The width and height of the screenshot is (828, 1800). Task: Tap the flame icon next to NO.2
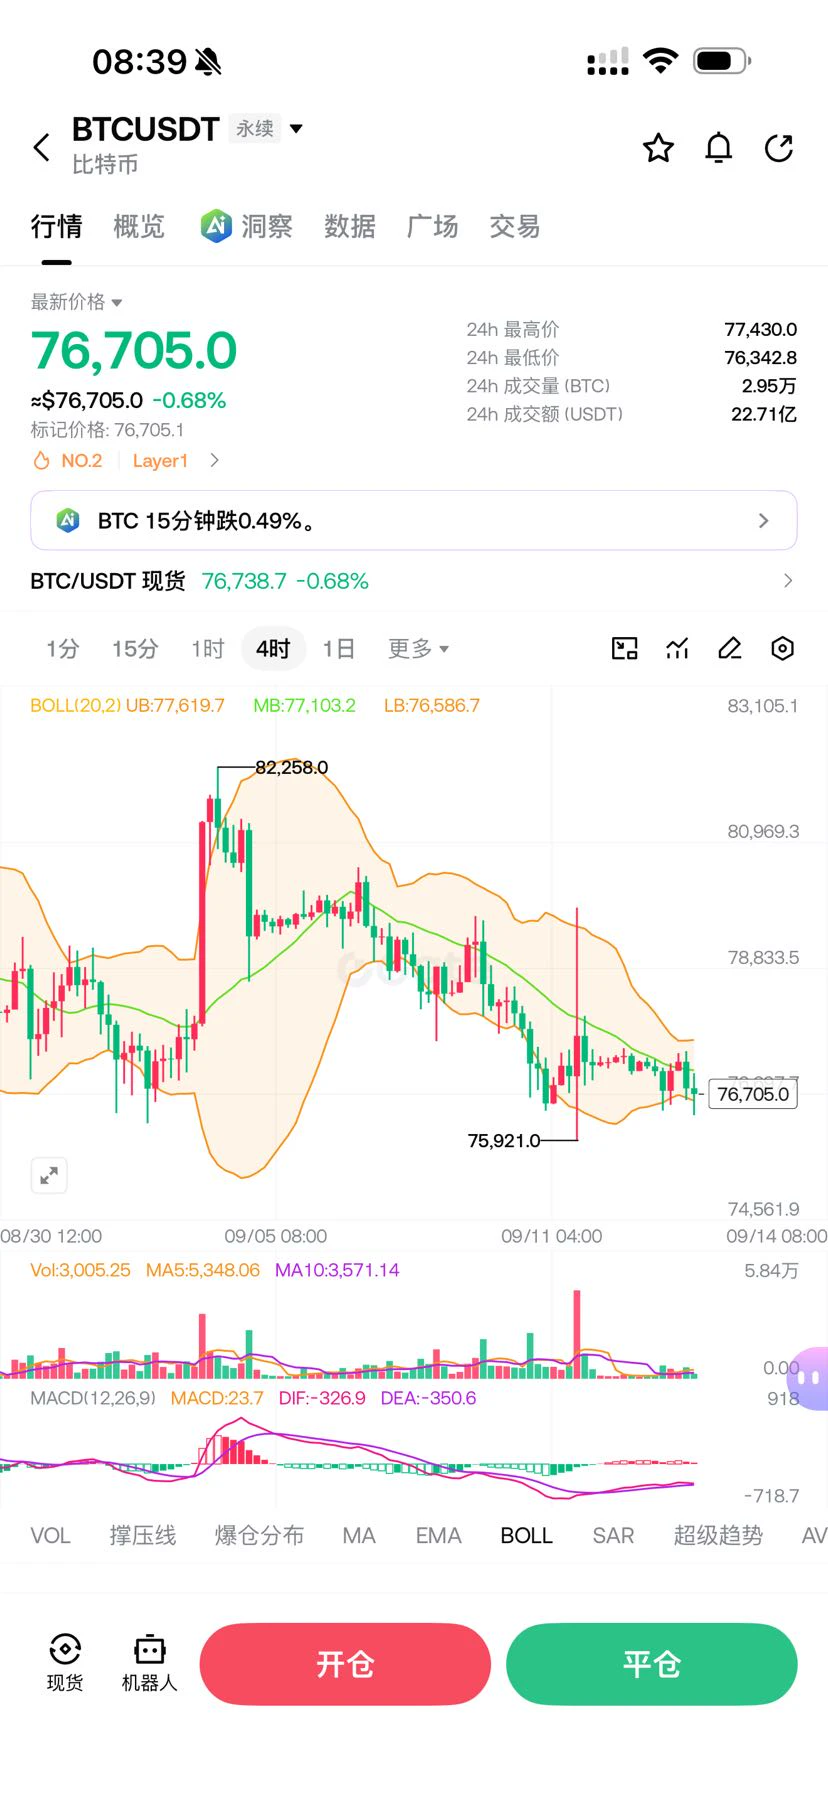click(x=41, y=461)
